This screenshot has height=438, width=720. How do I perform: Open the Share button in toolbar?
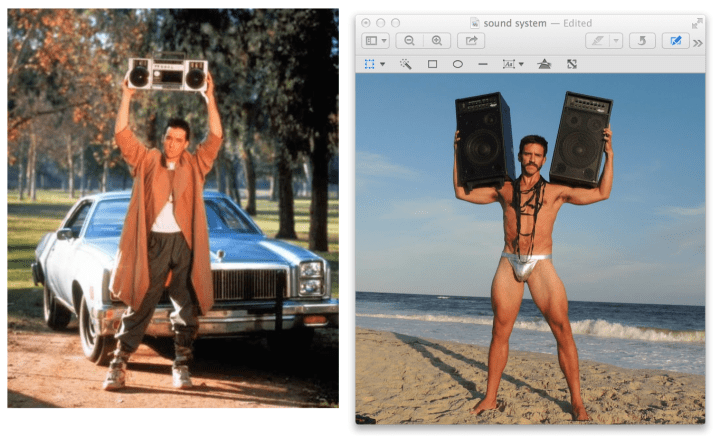click(x=470, y=41)
